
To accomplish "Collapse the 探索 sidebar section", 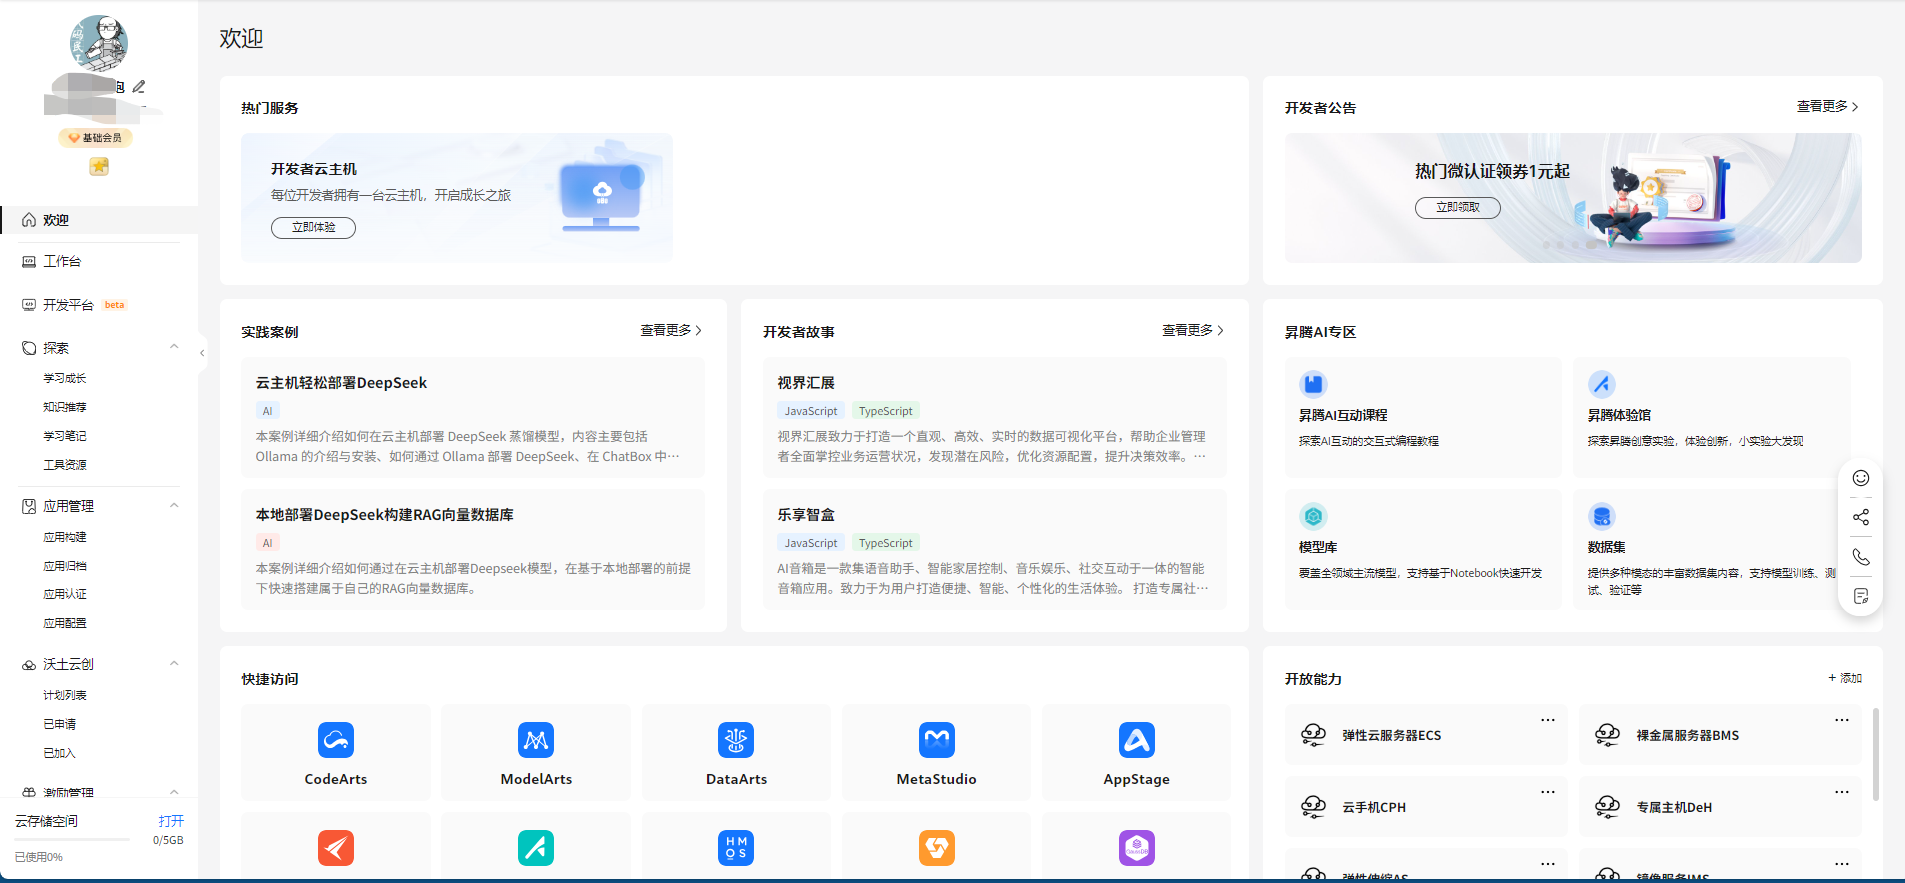I will [x=174, y=347].
